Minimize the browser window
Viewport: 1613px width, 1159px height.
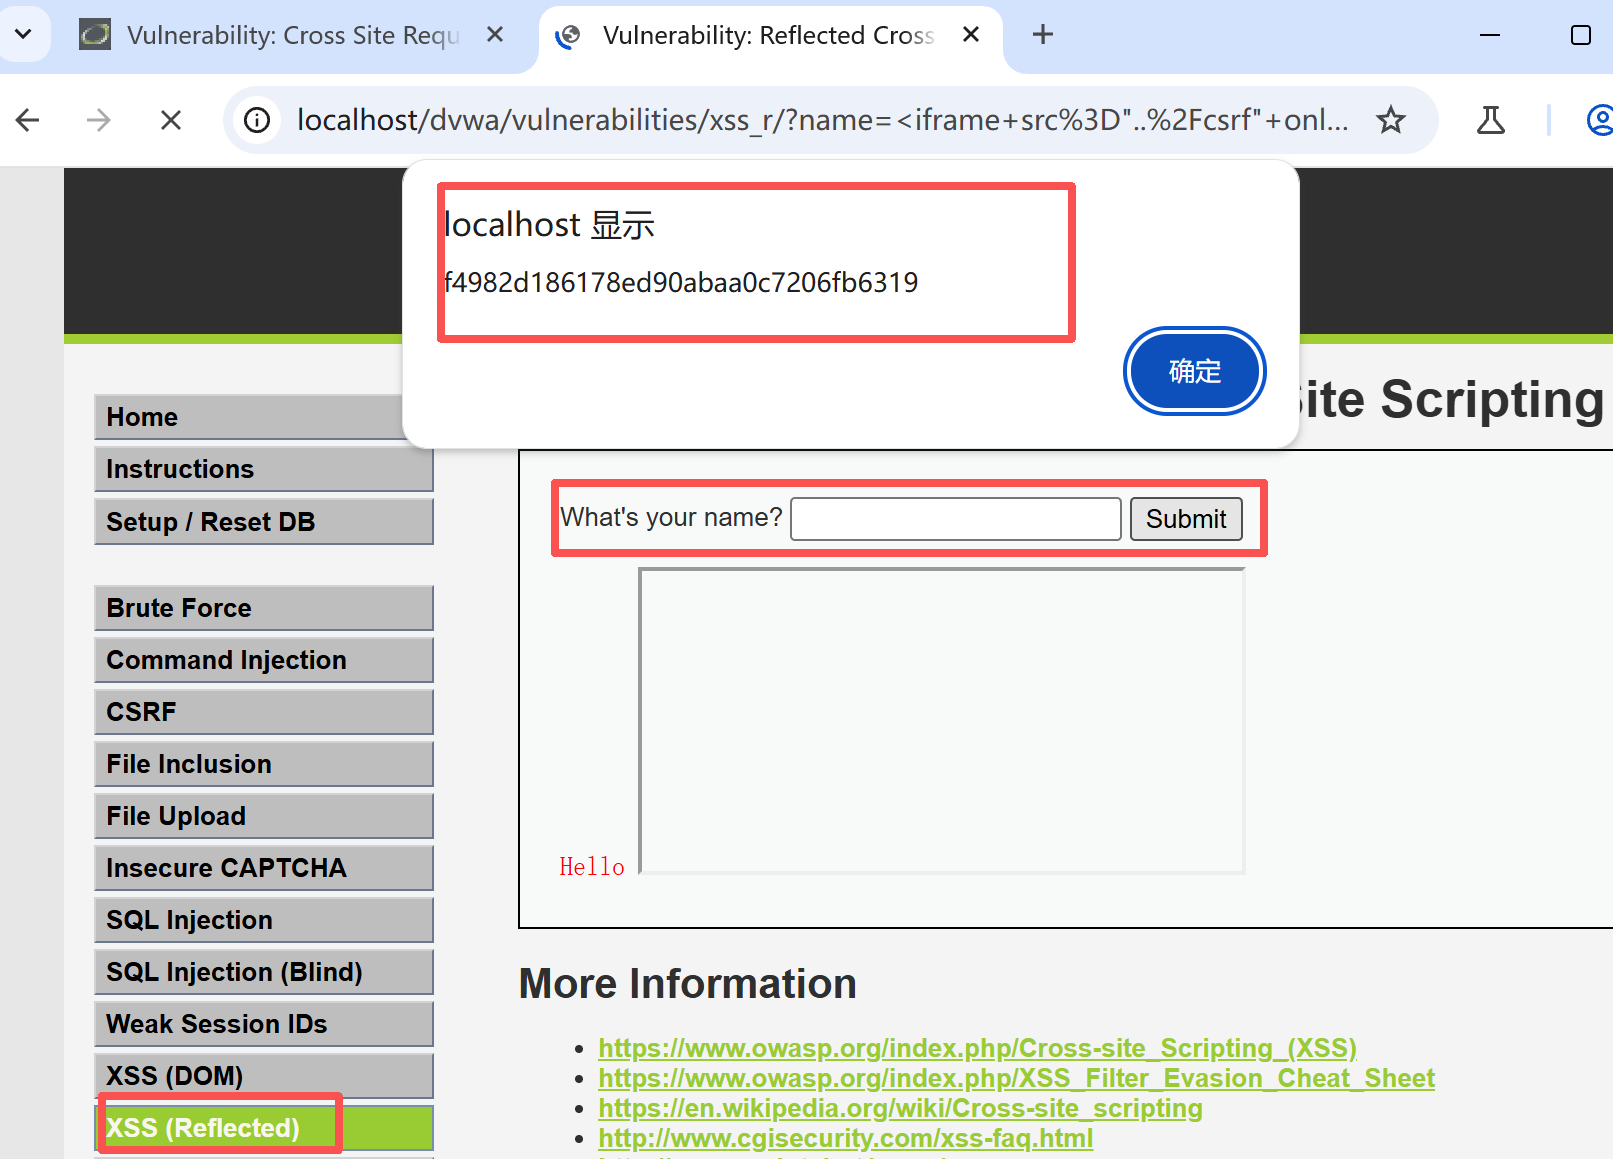pos(1490,35)
